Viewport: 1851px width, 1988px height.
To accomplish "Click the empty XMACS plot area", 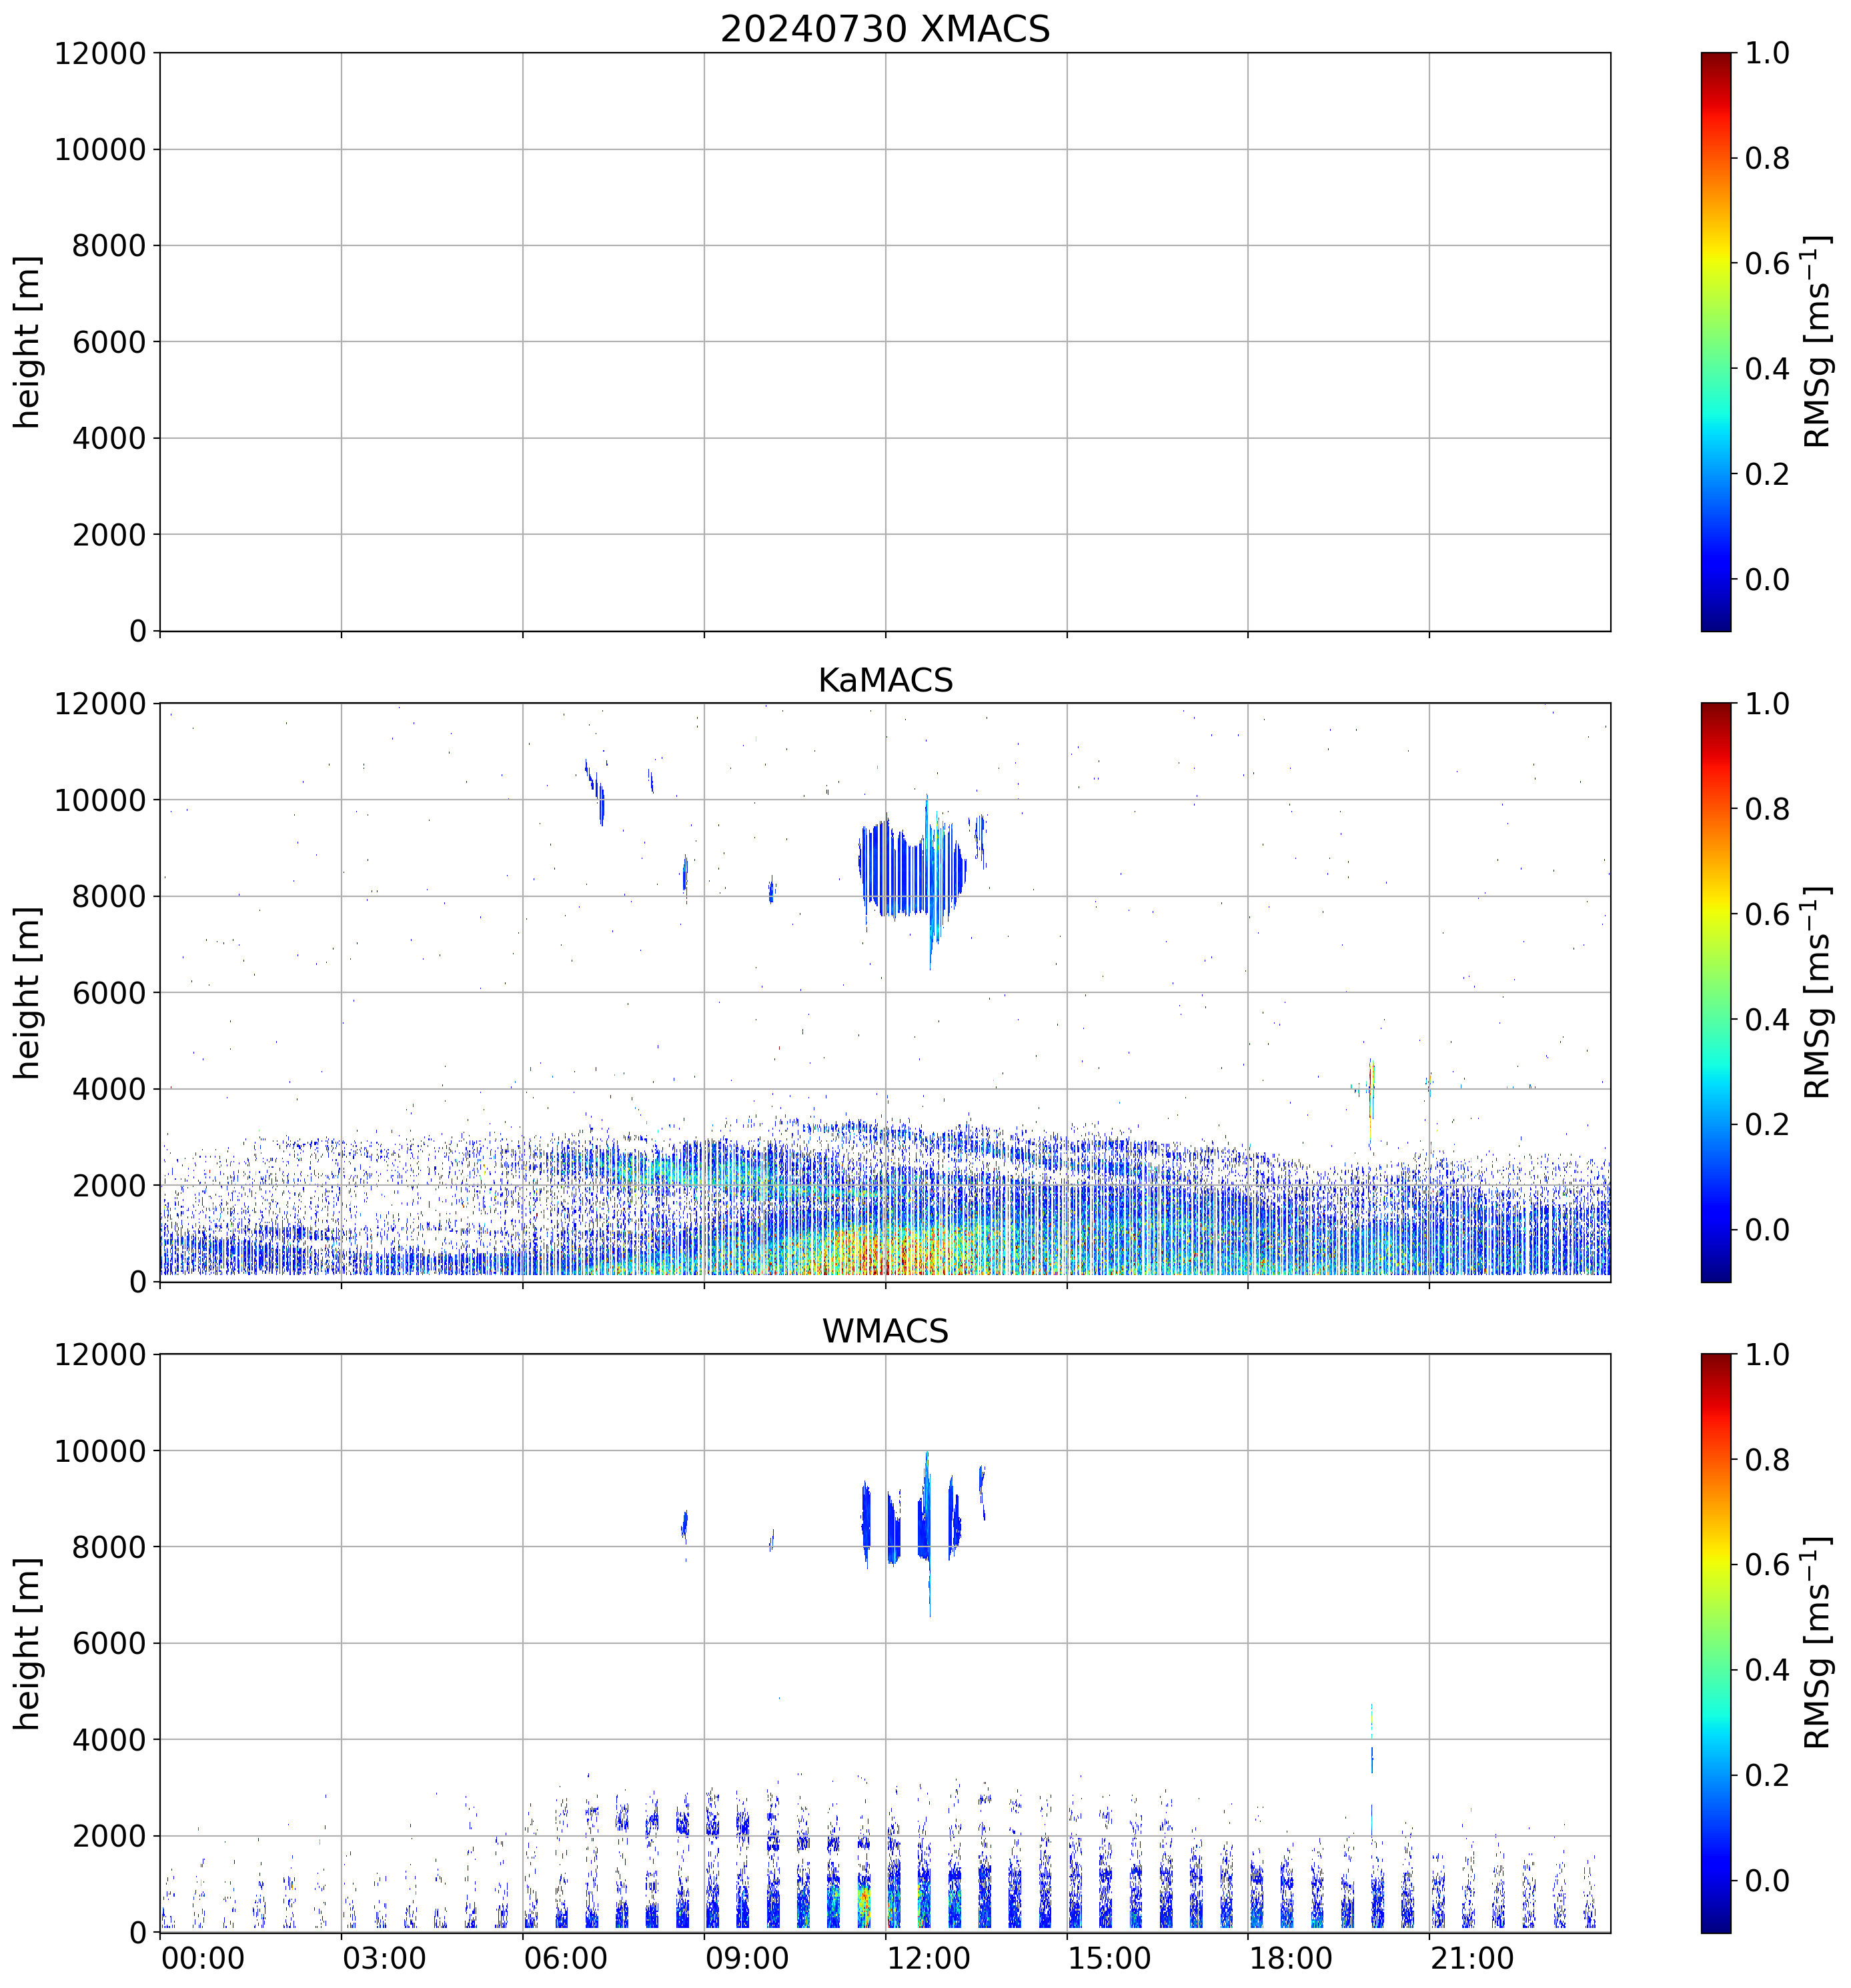I will 884,341.
